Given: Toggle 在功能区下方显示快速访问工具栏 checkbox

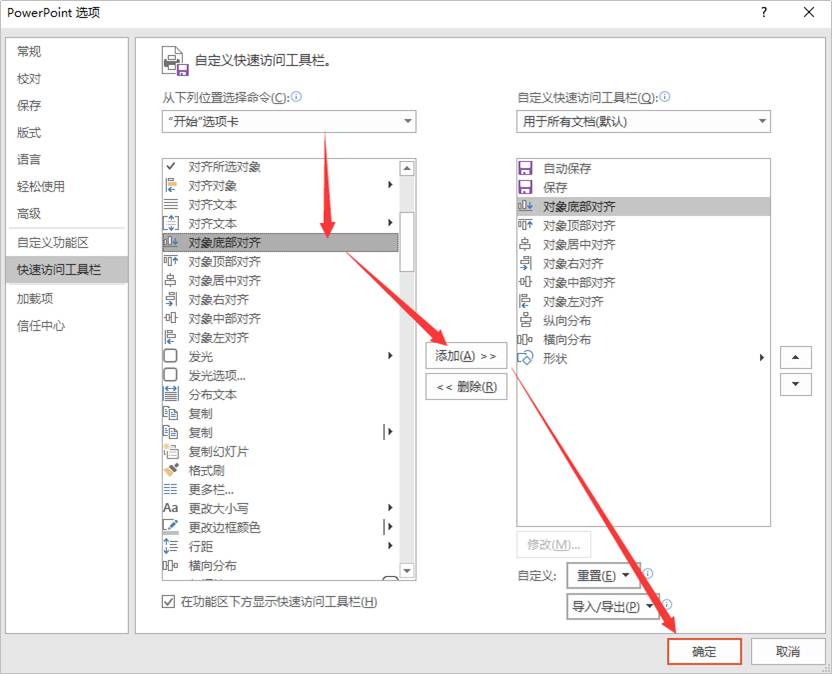Looking at the screenshot, I should click(x=168, y=602).
